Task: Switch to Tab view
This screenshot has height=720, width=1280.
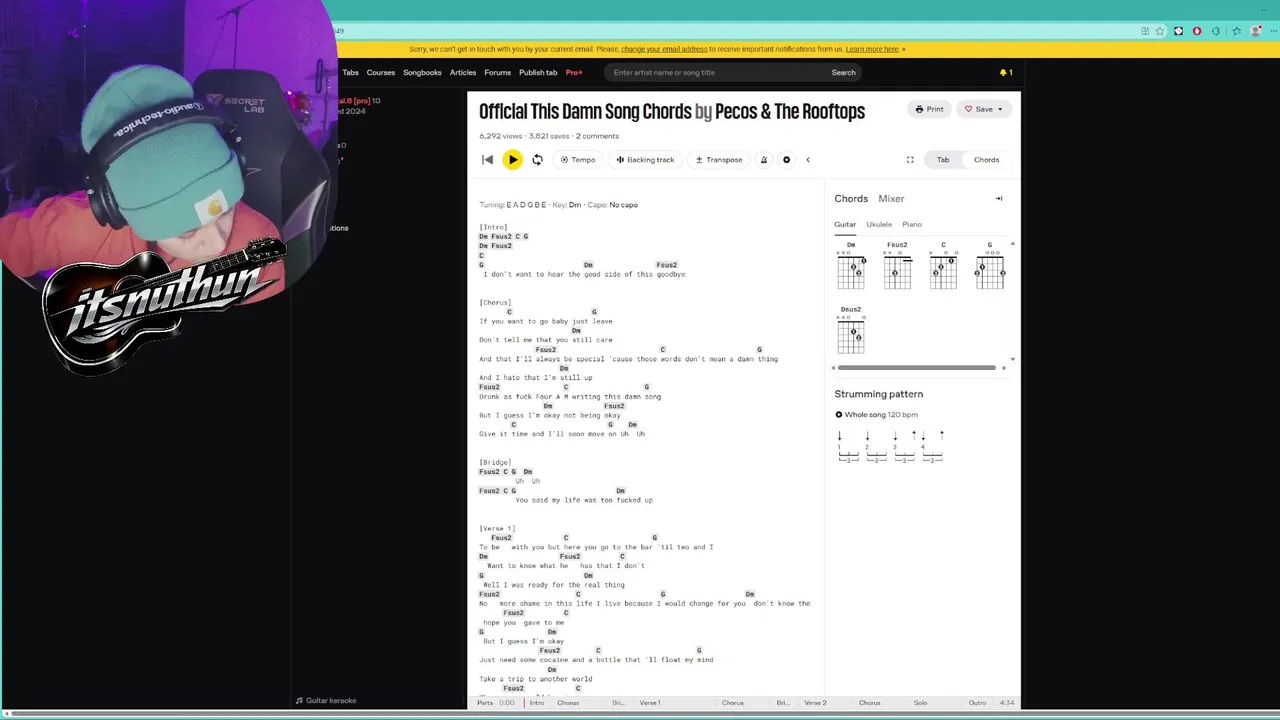Action: pos(943,160)
